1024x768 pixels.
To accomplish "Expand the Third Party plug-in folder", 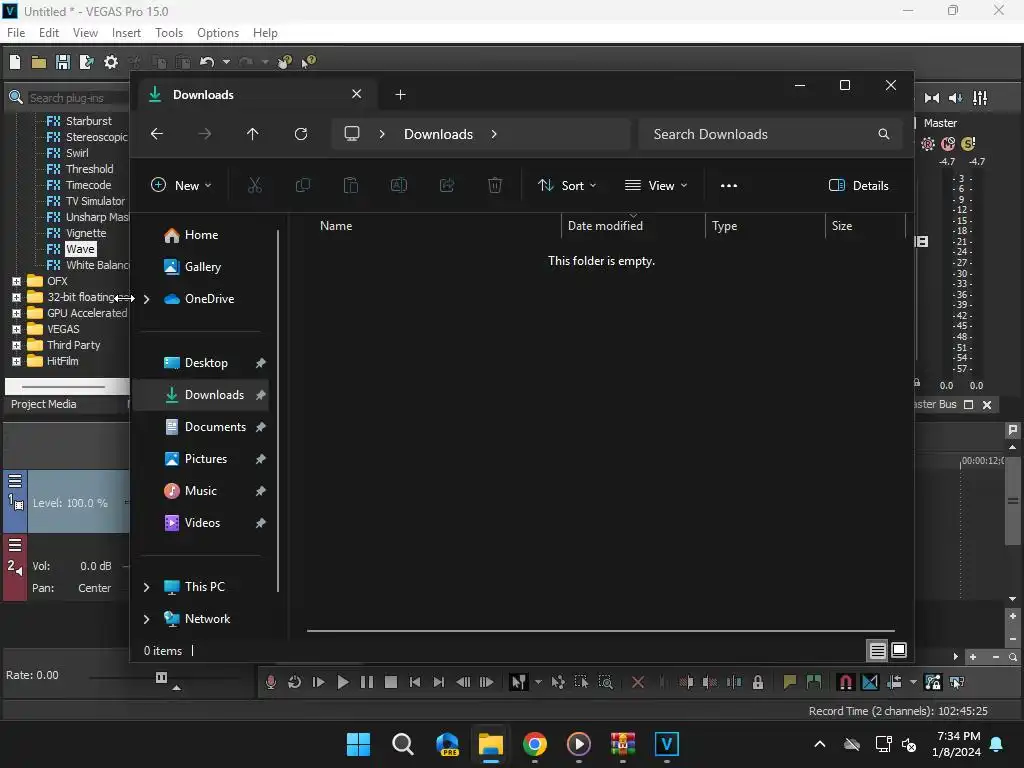I will coord(16,345).
